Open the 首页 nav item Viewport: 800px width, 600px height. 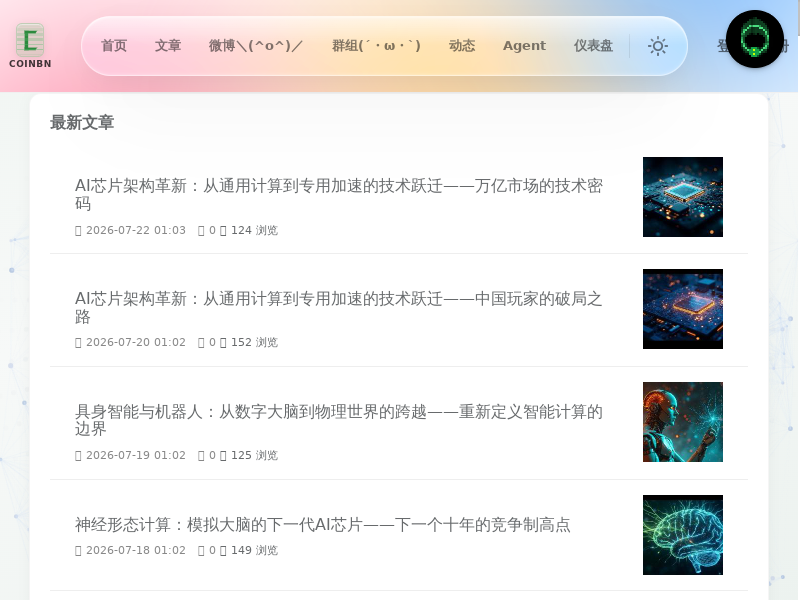click(114, 46)
